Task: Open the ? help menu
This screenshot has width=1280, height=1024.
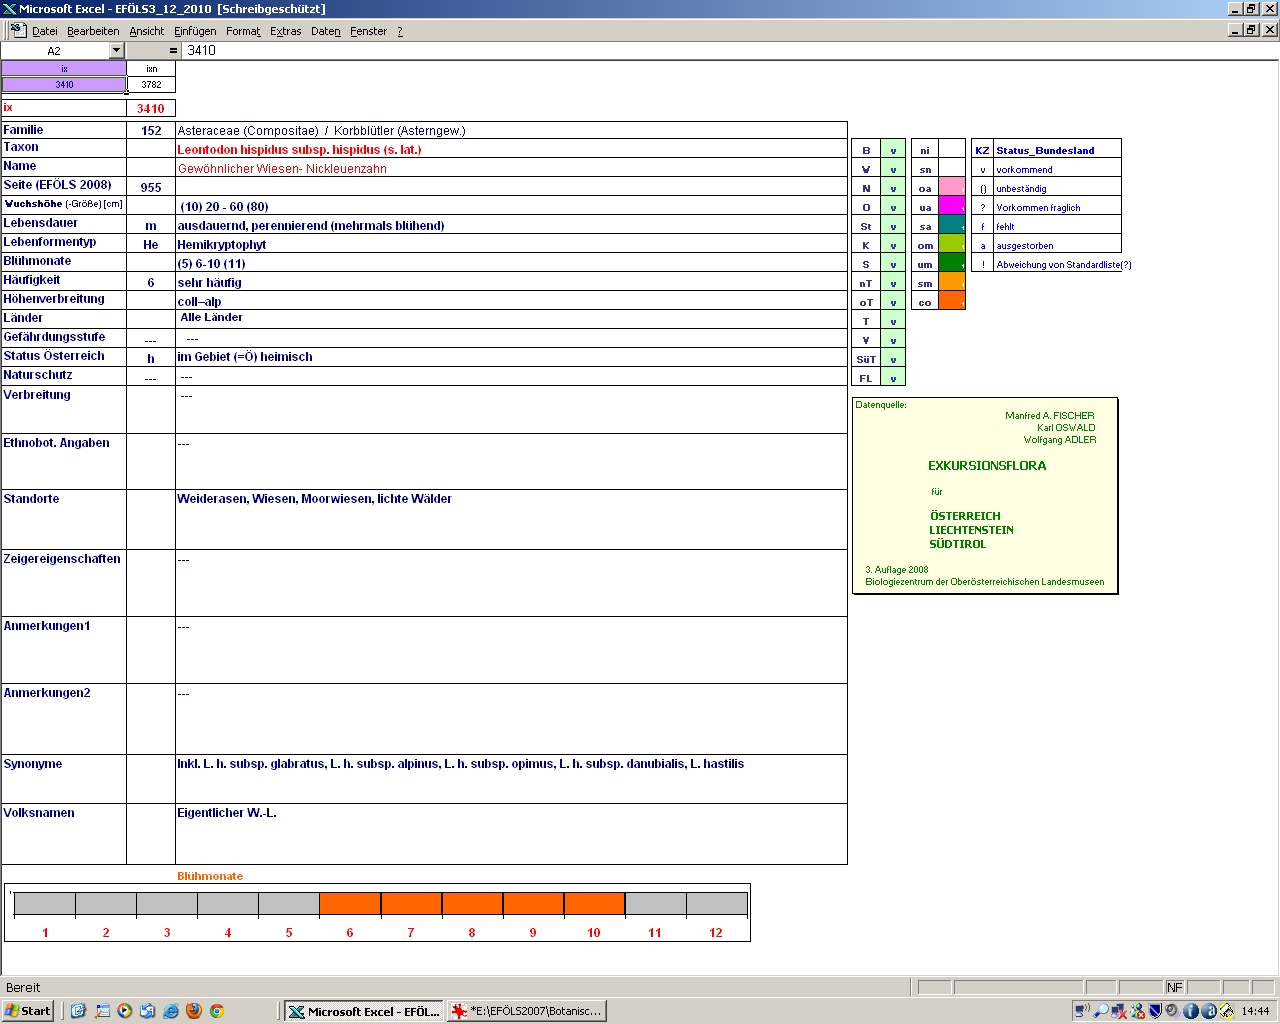Action: 400,31
